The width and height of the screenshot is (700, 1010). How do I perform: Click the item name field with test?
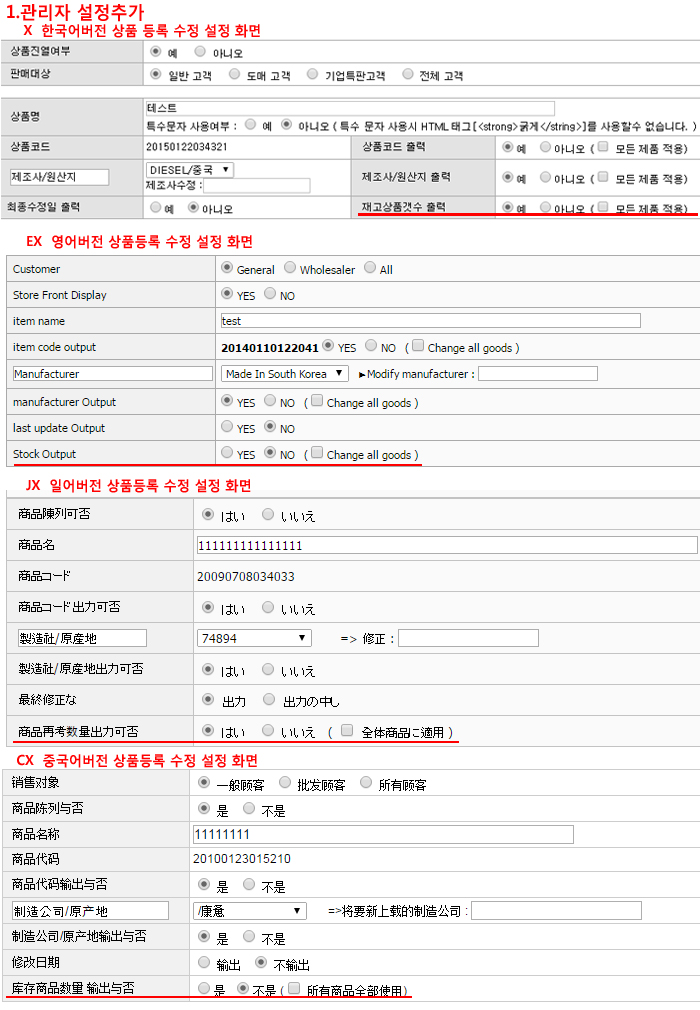pos(430,321)
